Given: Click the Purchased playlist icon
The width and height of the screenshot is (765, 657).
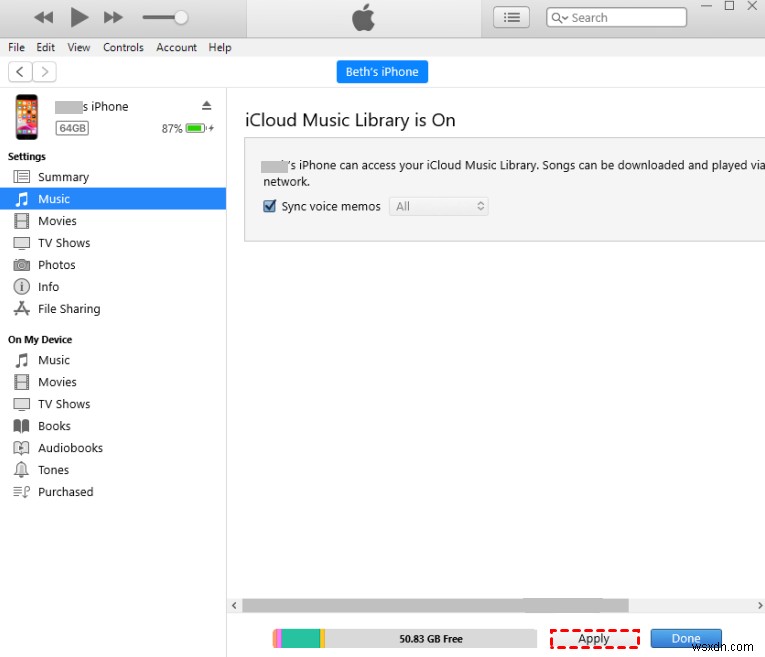Looking at the screenshot, I should coord(21,492).
